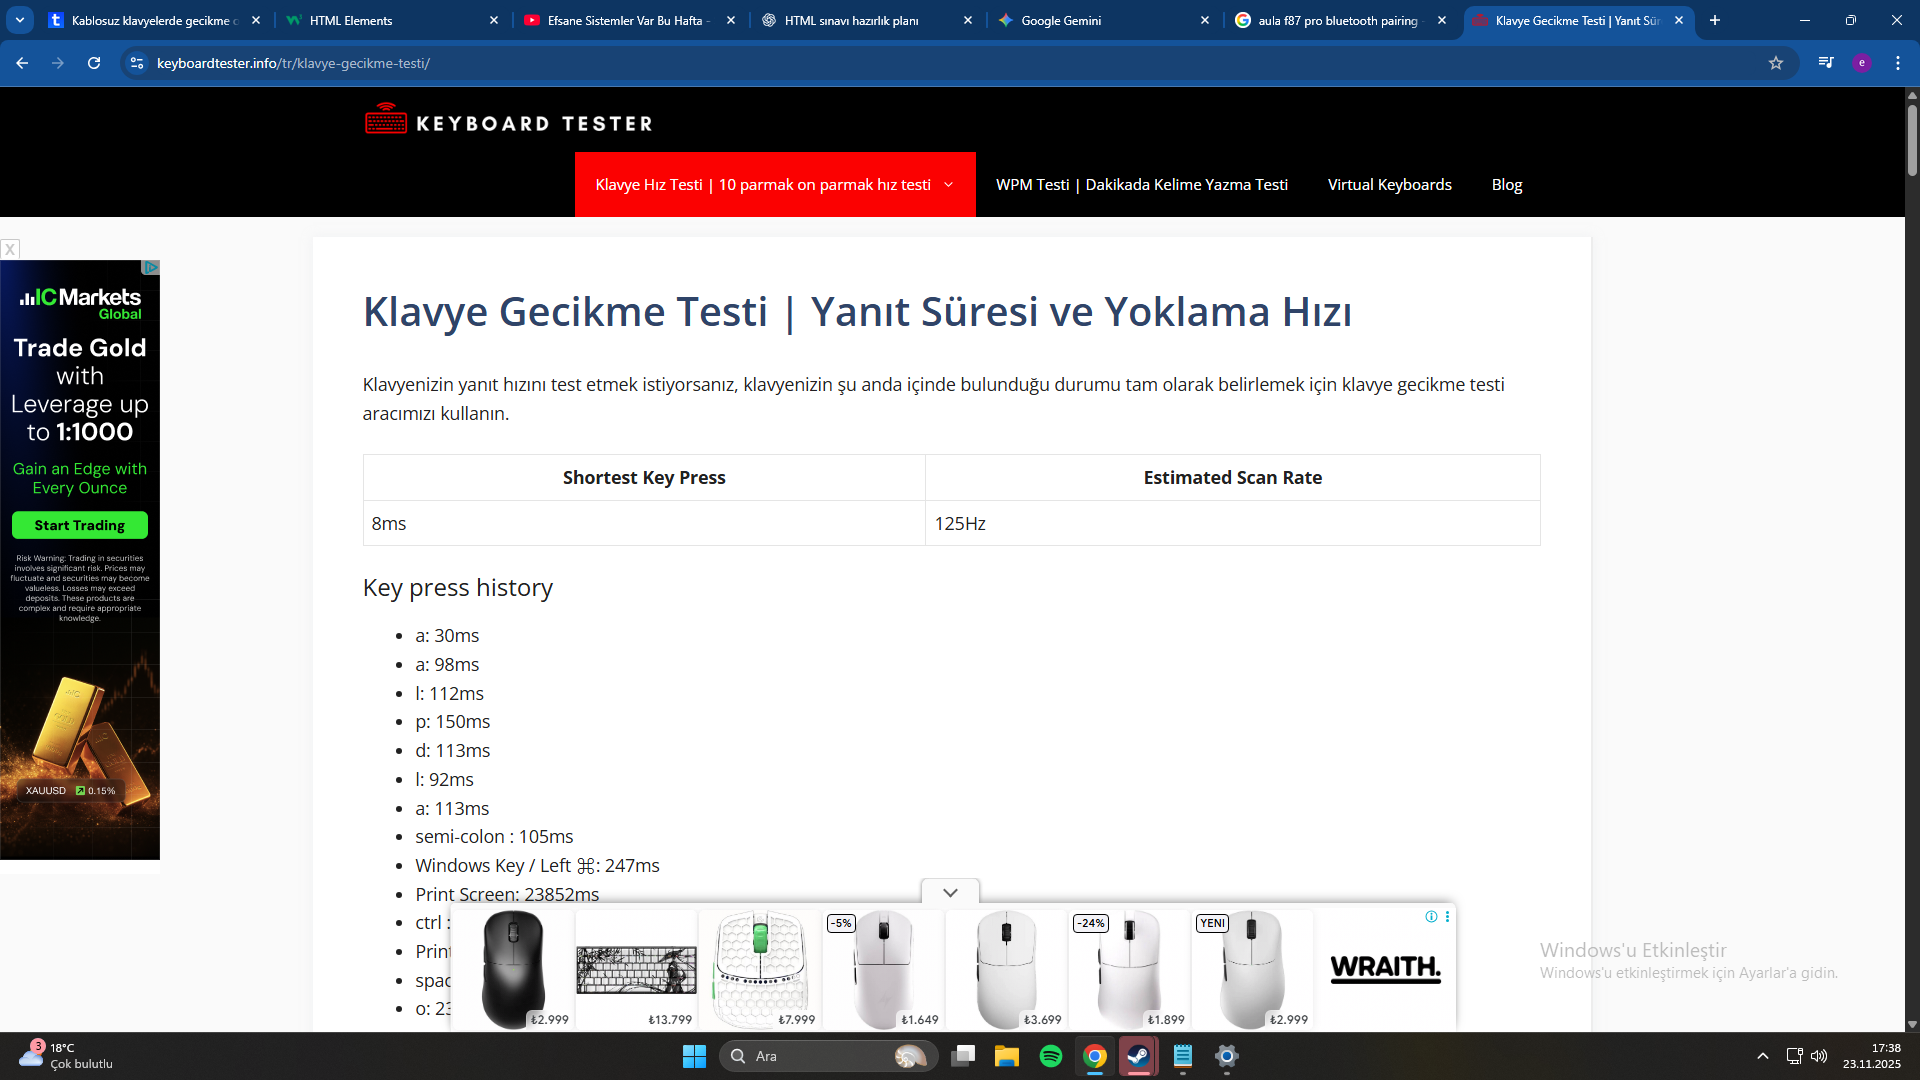Open site information icon in address bar

[x=137, y=63]
